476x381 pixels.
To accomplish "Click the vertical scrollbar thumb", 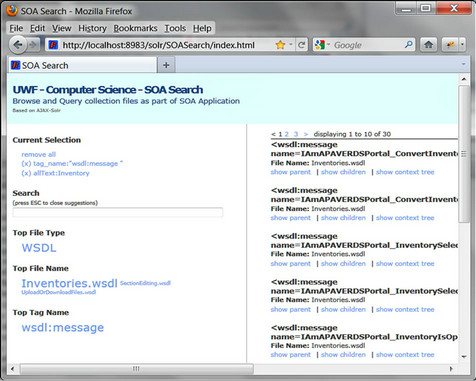I will pos(464,154).
